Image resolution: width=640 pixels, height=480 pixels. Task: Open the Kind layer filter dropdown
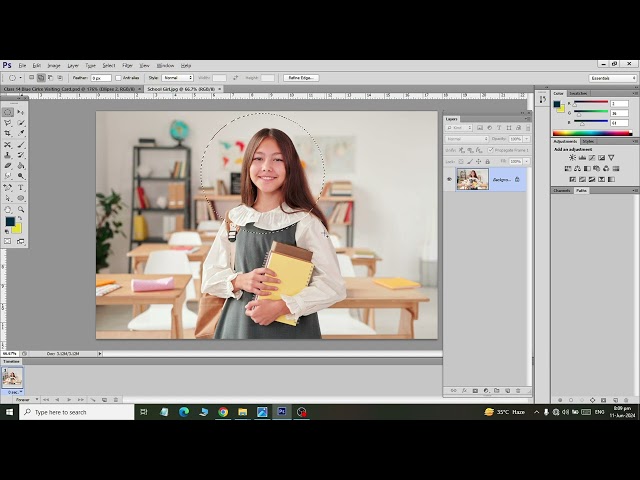pos(459,128)
